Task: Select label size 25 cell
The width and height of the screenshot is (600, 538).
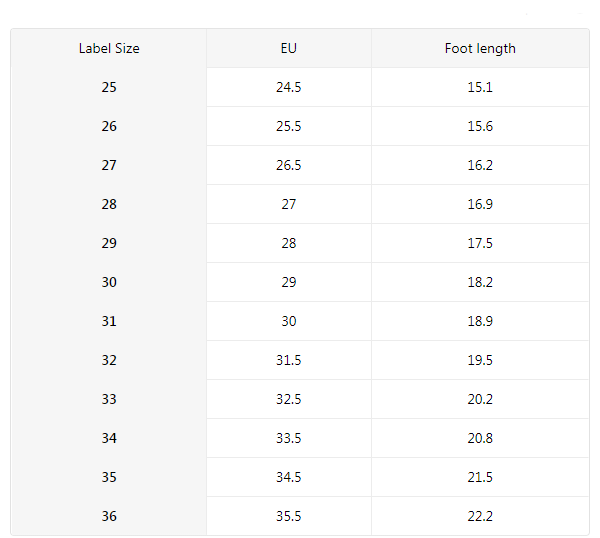Action: click(x=109, y=87)
